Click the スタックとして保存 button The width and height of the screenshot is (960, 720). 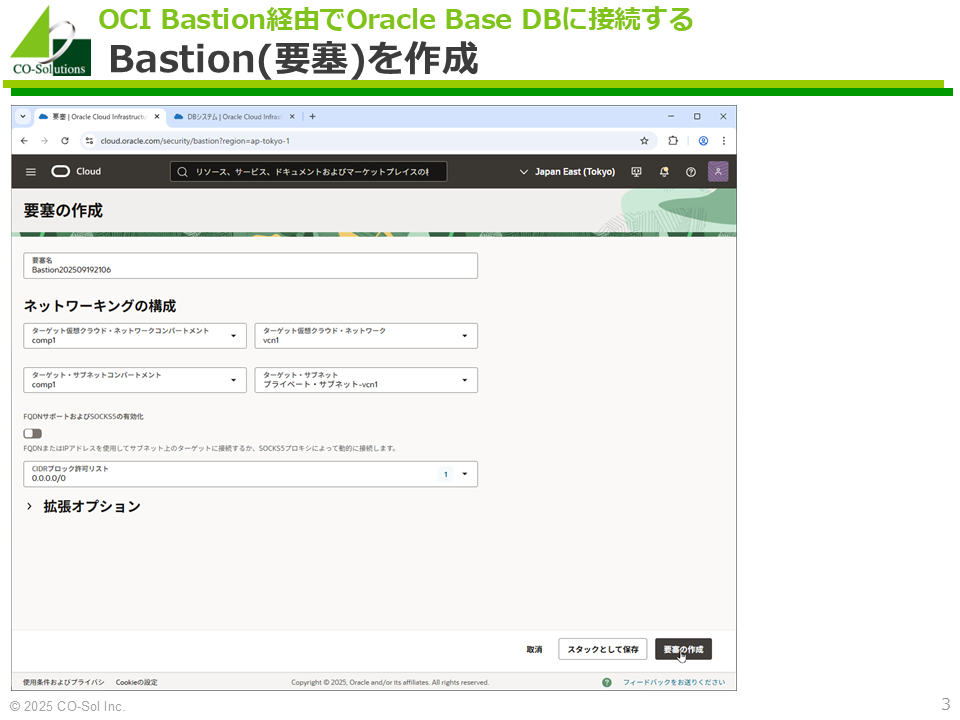click(x=602, y=649)
